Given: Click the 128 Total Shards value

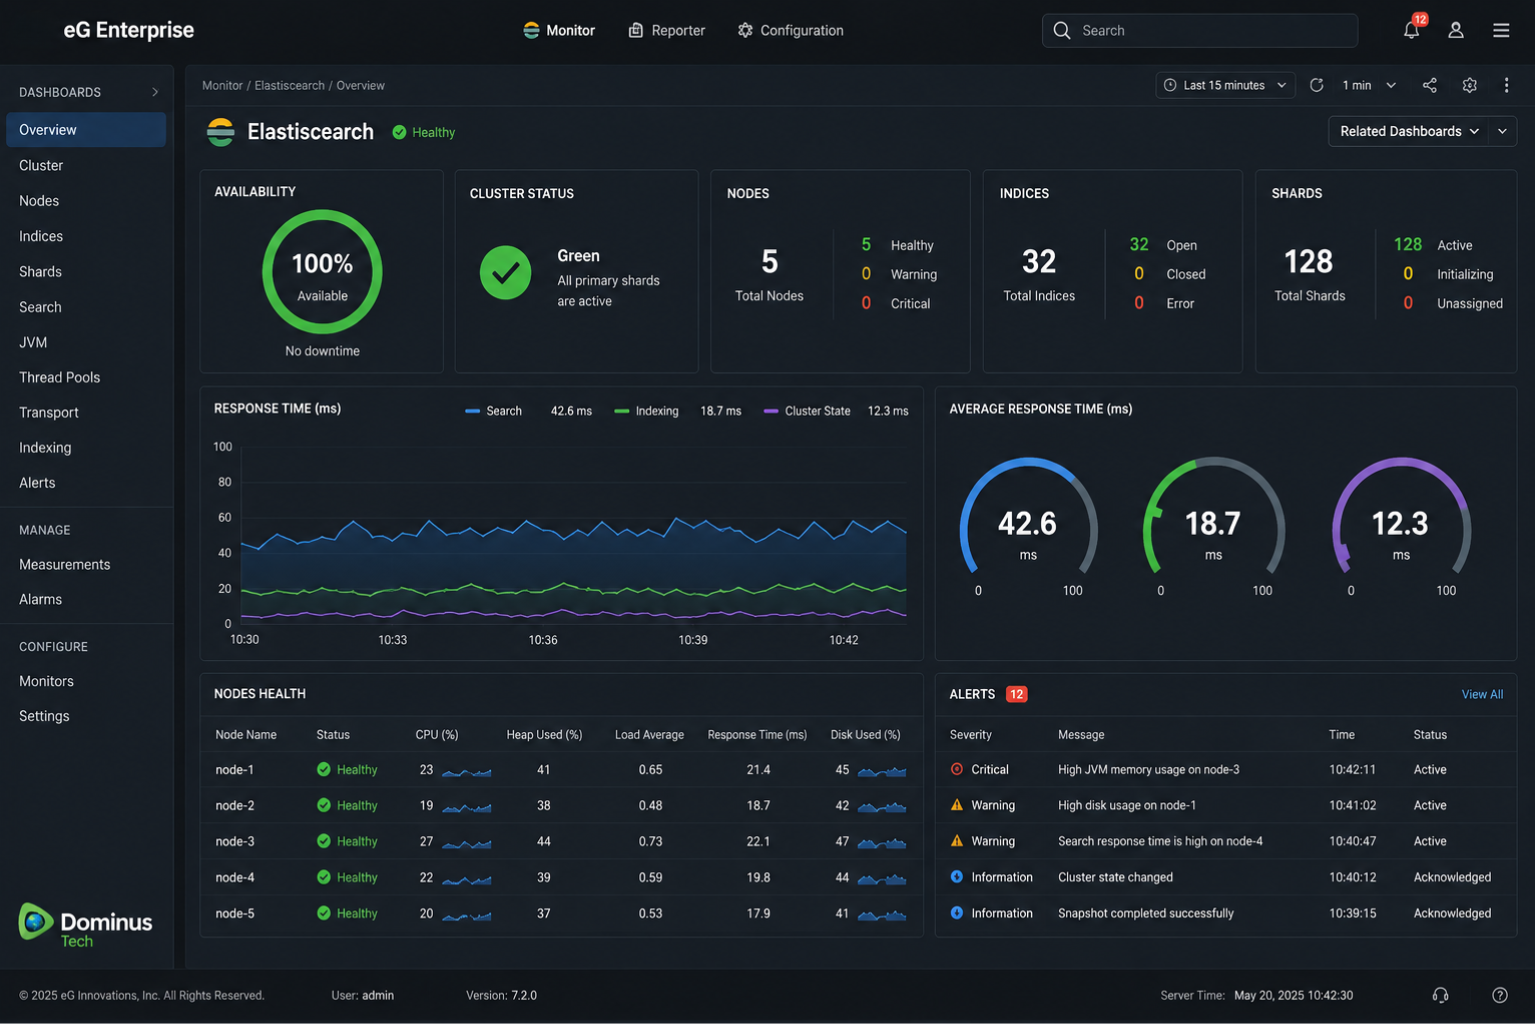Looking at the screenshot, I should pyautogui.click(x=1308, y=262).
